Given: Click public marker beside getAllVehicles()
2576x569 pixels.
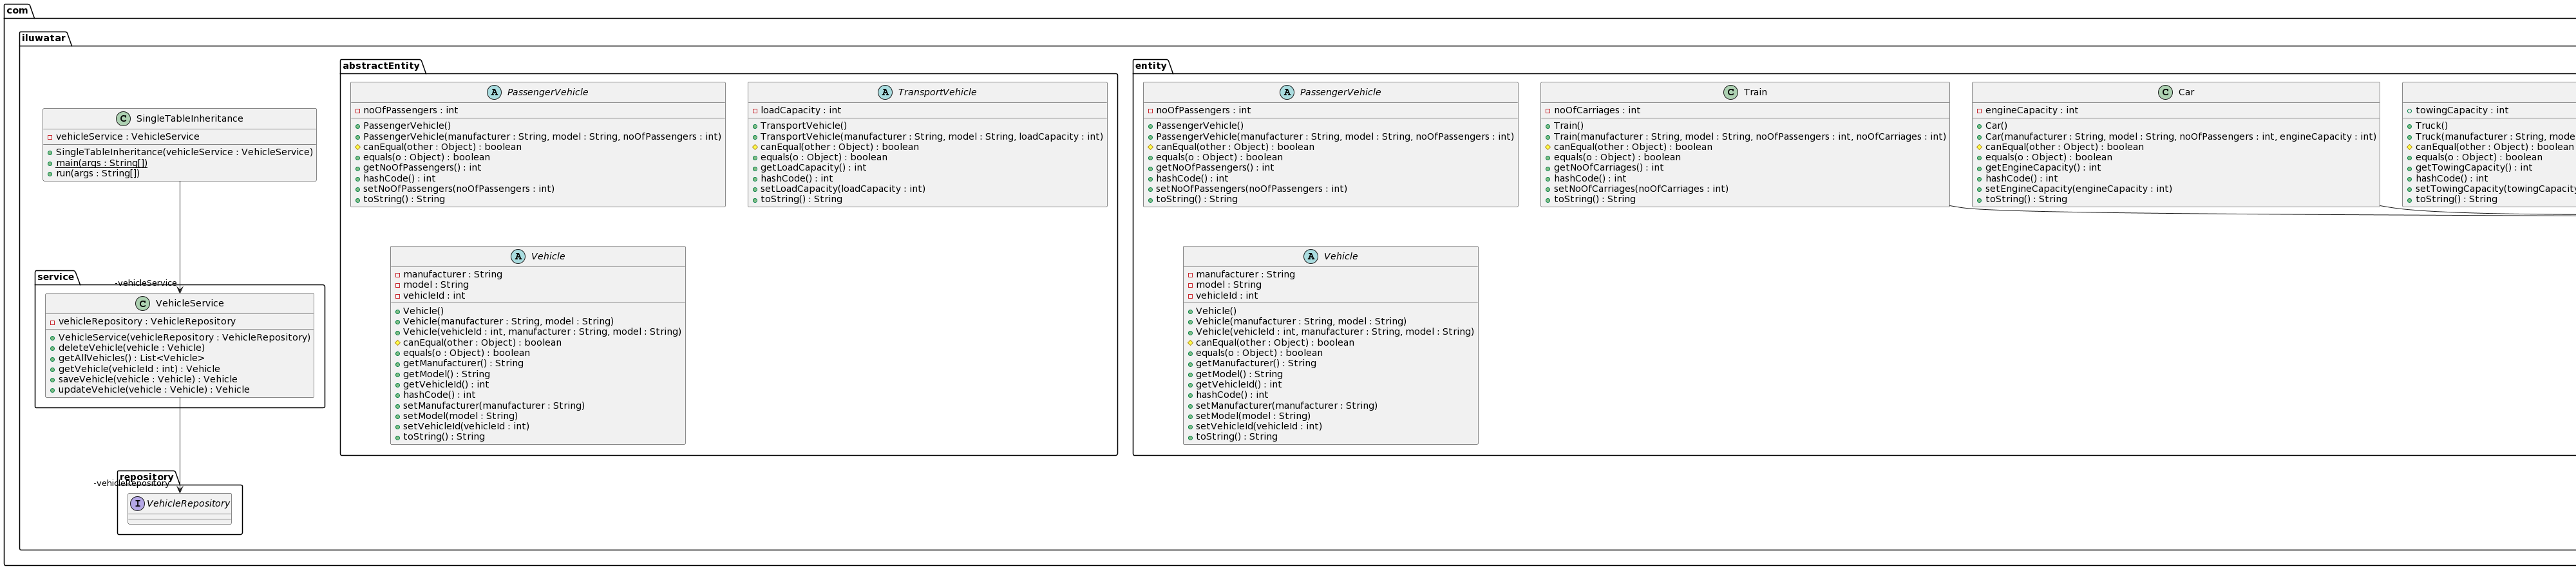Looking at the screenshot, I should point(52,359).
